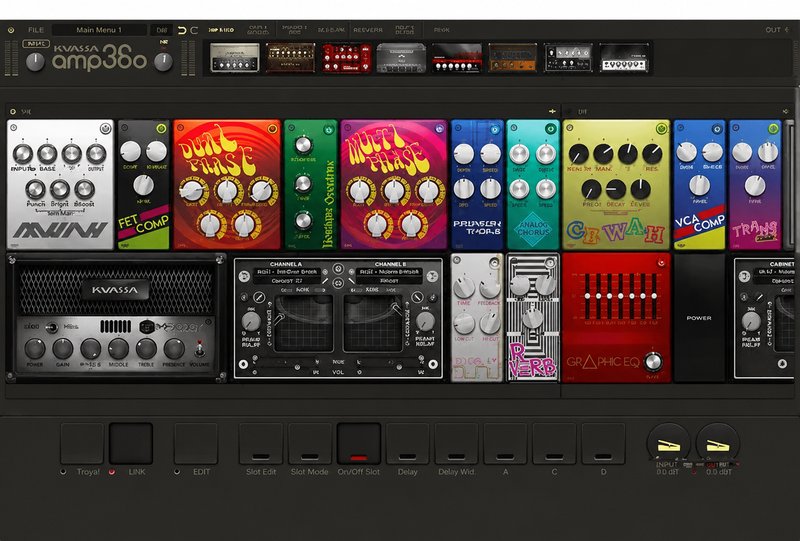Click the Feedback knob on delay pedal

pos(489,287)
